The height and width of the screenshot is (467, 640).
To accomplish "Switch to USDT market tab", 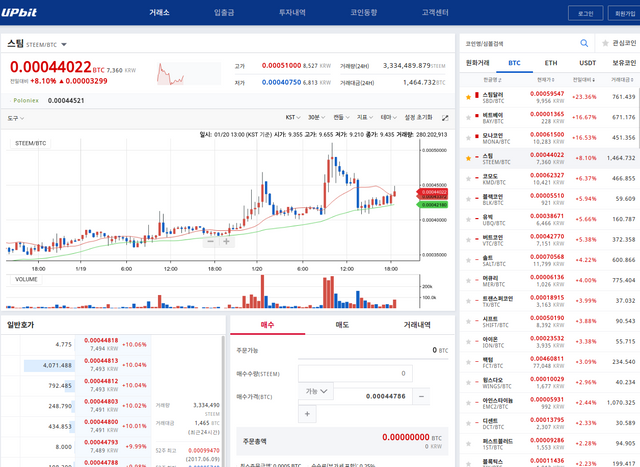I will click(x=588, y=63).
